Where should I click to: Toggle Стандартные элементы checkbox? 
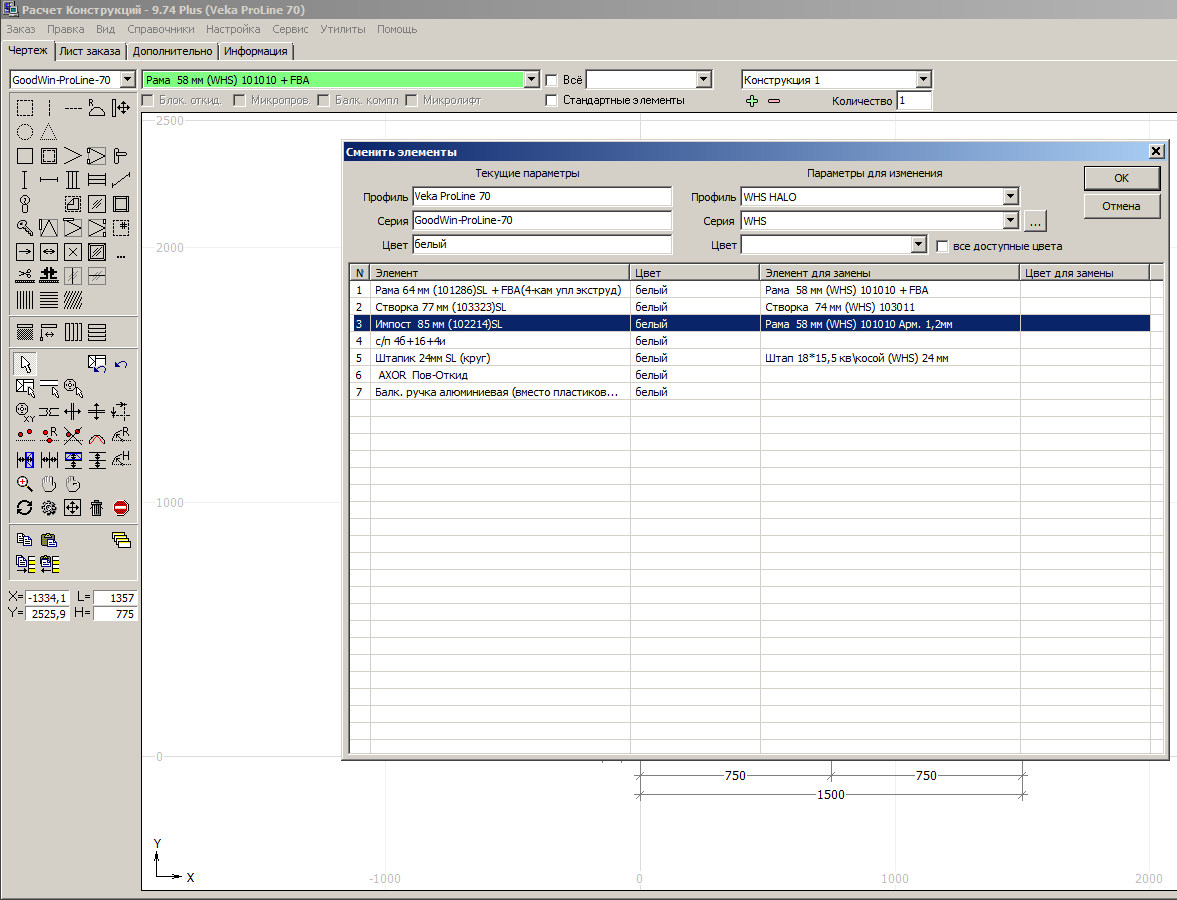(x=552, y=100)
